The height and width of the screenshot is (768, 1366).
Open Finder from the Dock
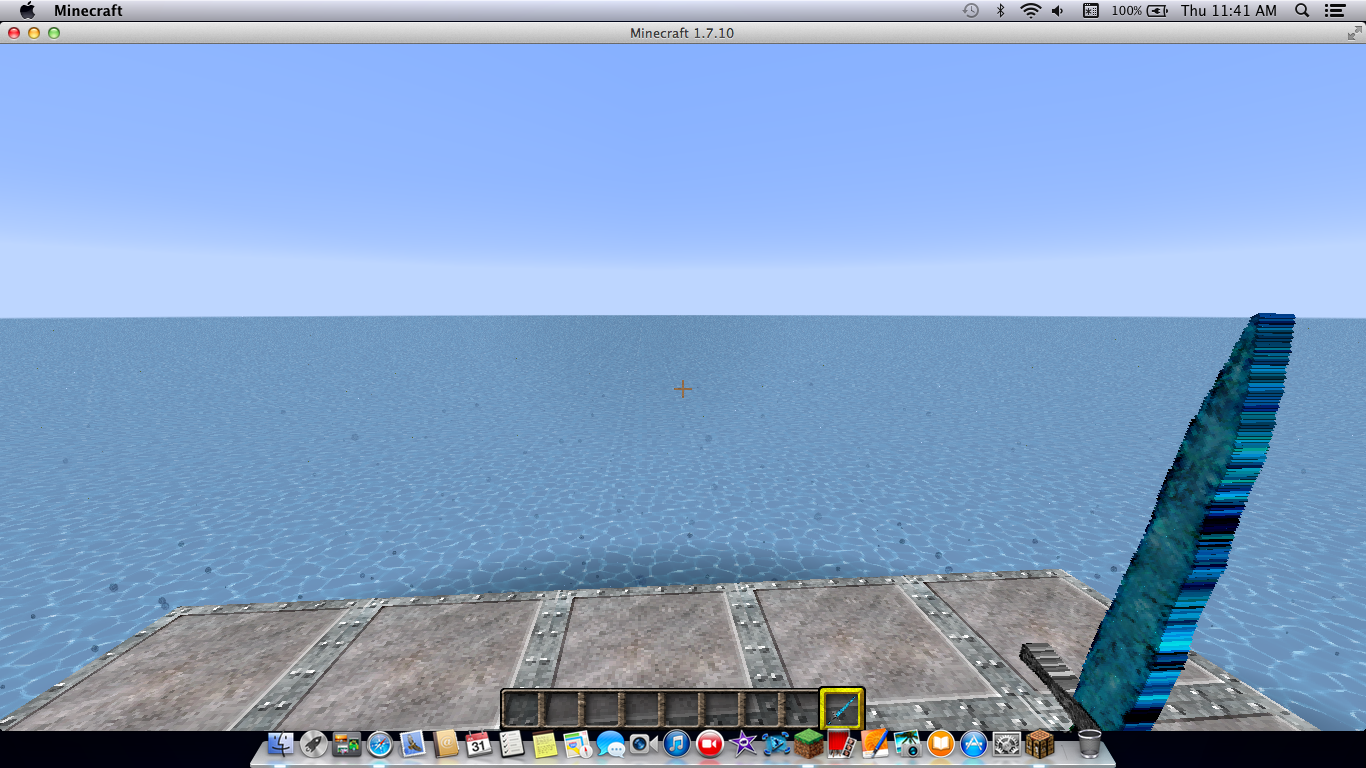[281, 744]
